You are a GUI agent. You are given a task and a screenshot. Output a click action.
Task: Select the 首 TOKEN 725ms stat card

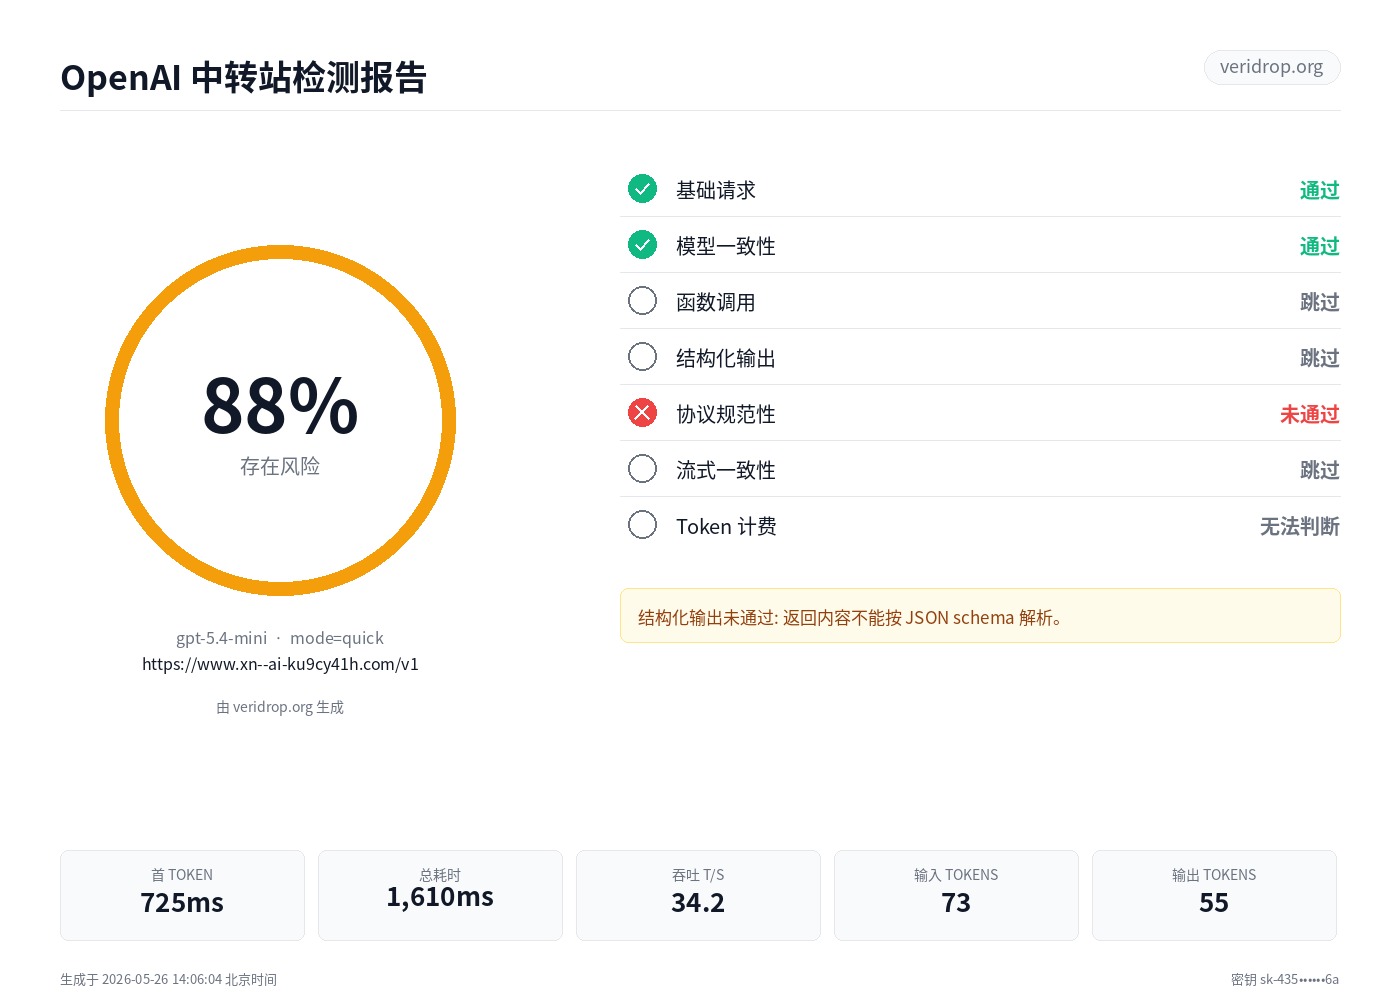(182, 895)
